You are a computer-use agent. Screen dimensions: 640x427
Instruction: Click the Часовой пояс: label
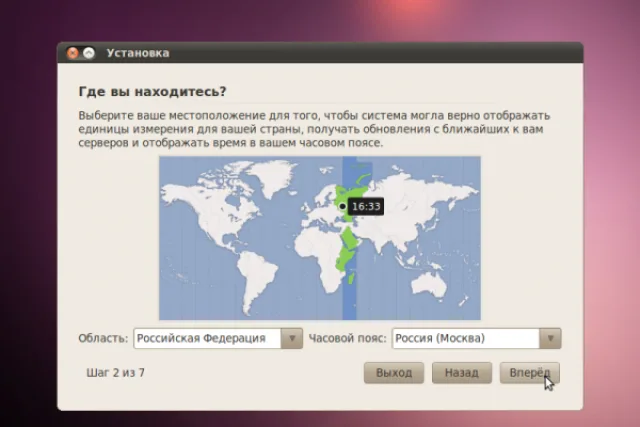point(347,338)
